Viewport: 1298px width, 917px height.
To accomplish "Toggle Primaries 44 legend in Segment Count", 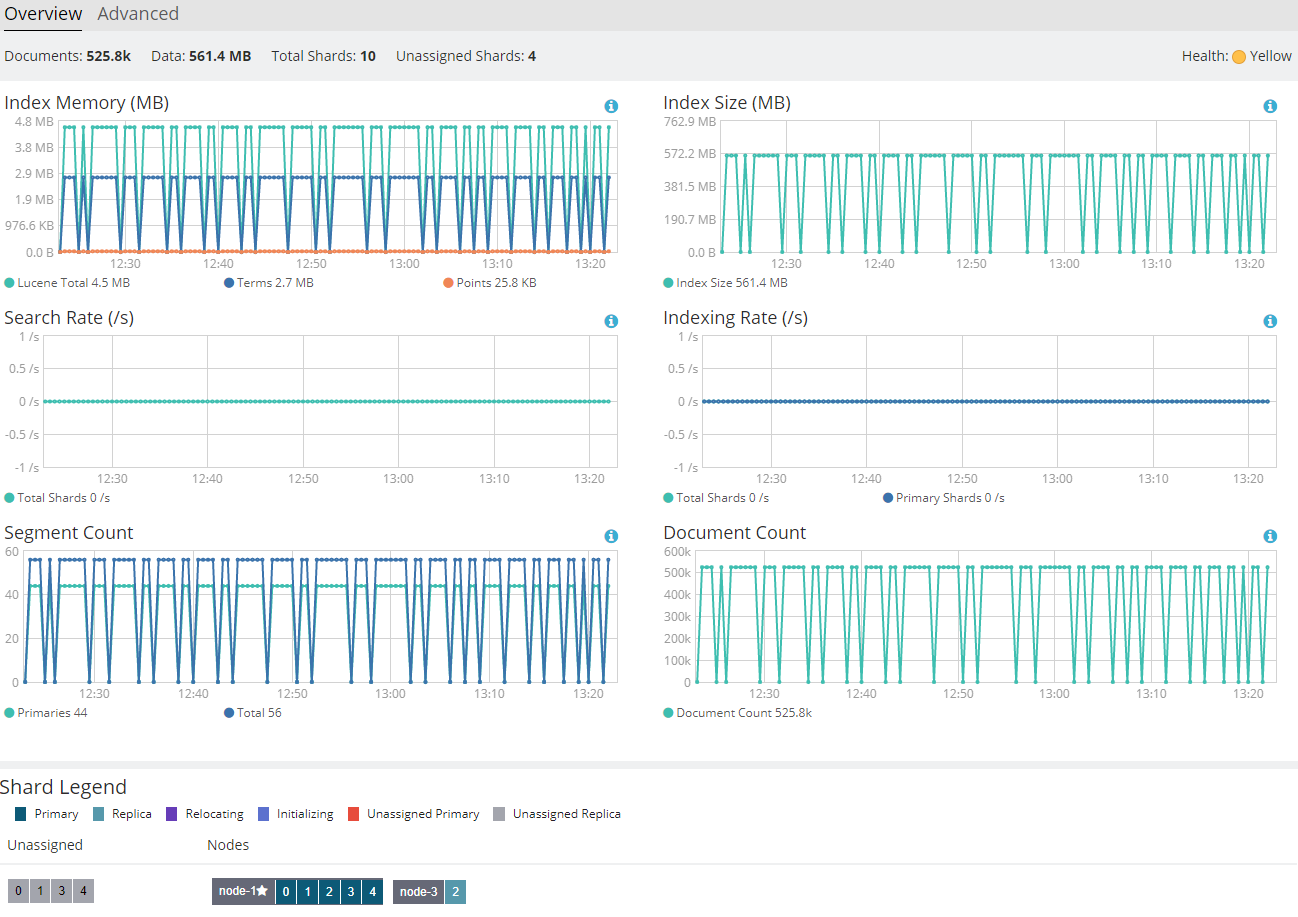I will tap(46, 713).
